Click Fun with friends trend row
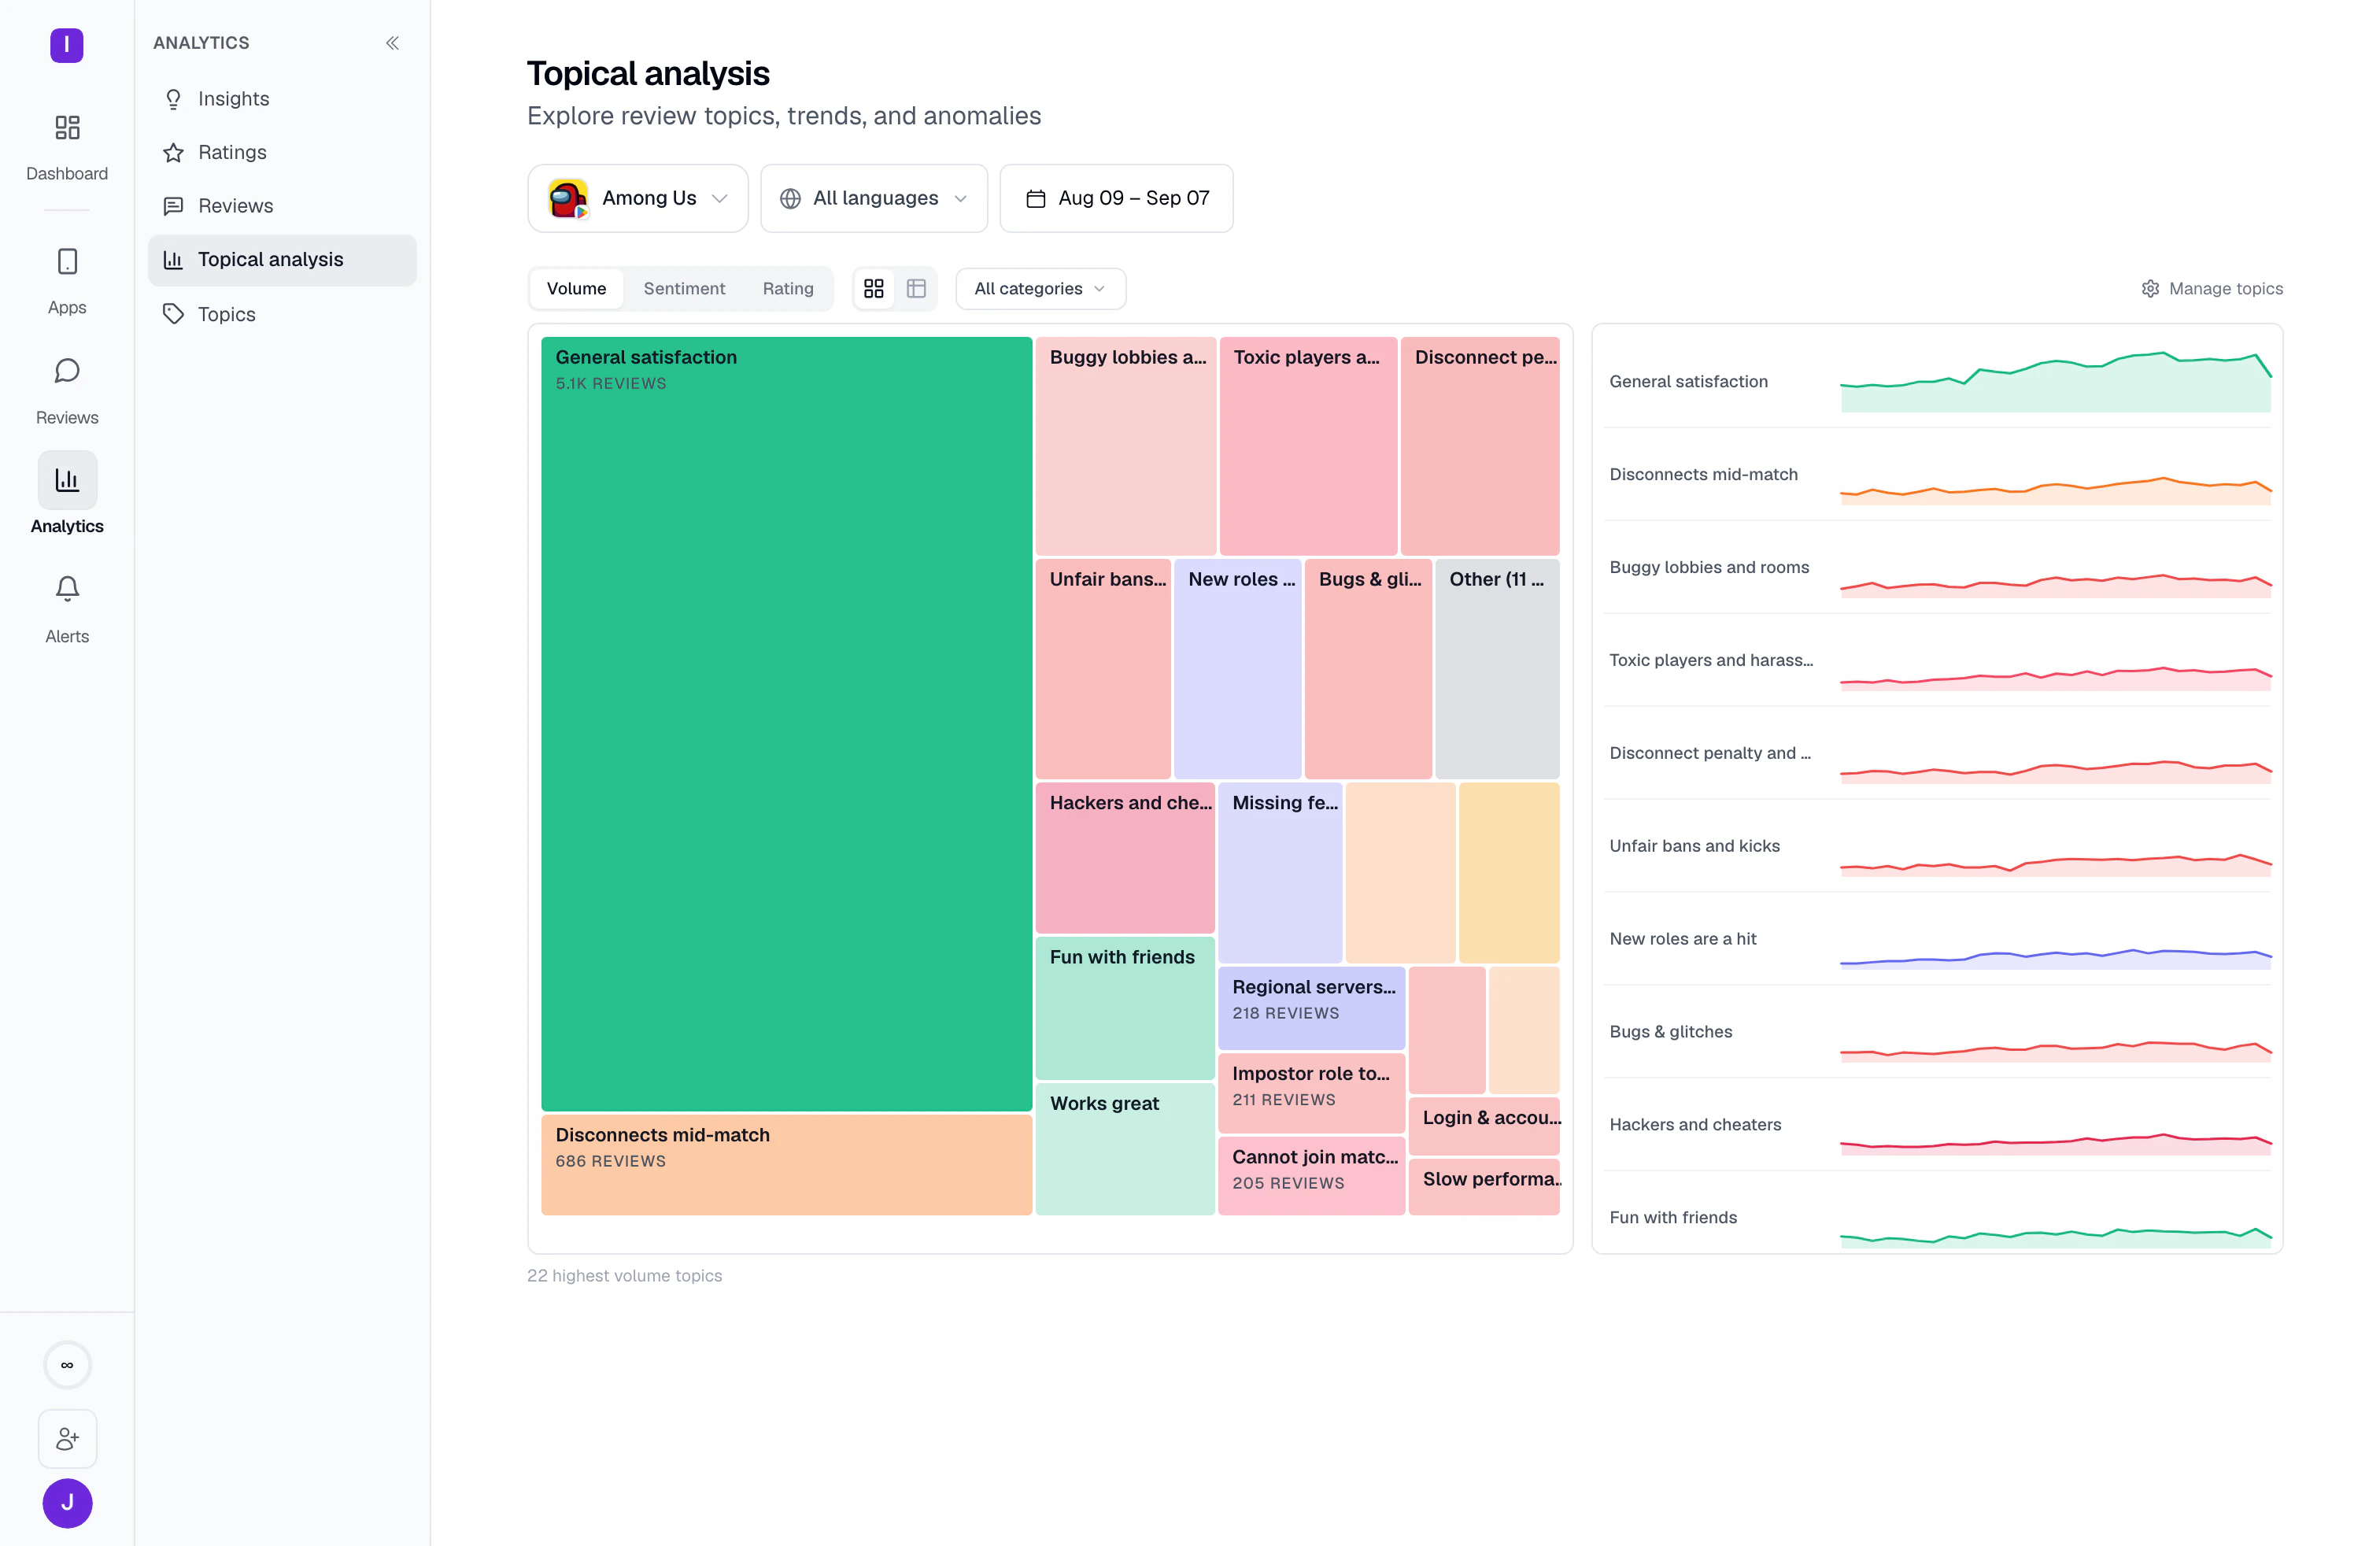The image size is (2380, 1546). (1937, 1214)
